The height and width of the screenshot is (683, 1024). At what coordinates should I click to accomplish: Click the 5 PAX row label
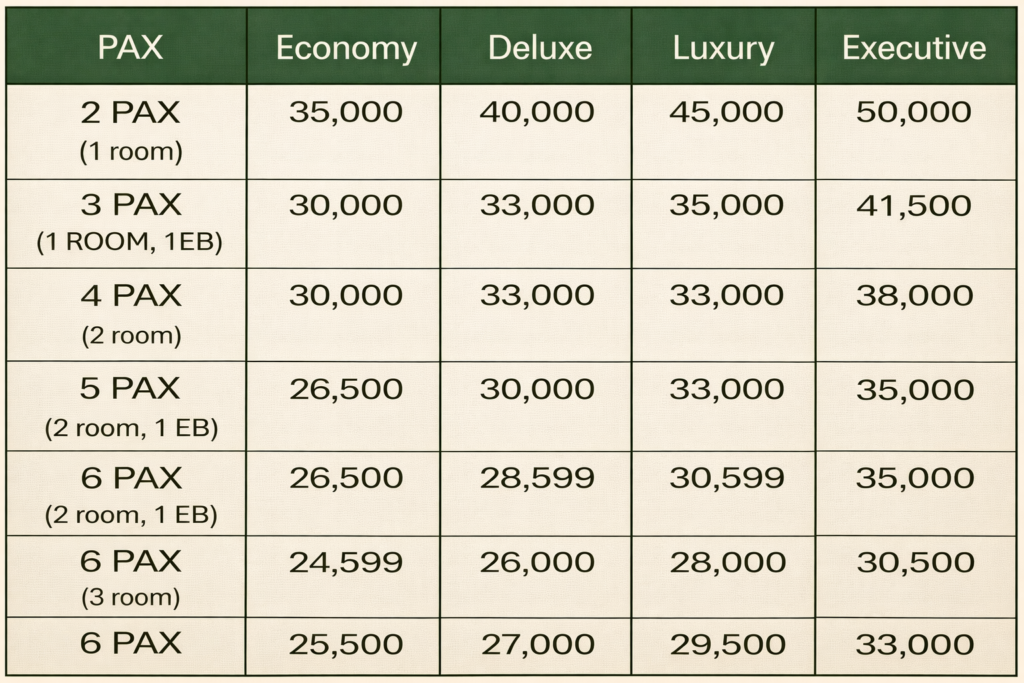(x=130, y=389)
